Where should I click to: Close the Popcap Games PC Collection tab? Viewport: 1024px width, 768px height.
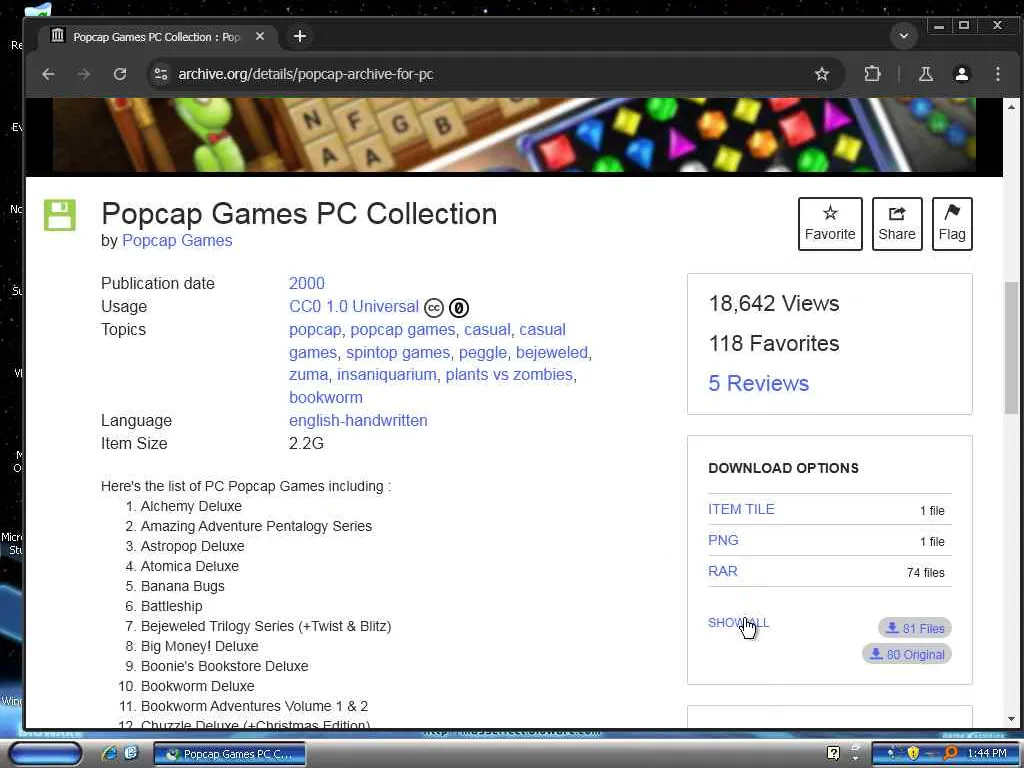click(260, 37)
